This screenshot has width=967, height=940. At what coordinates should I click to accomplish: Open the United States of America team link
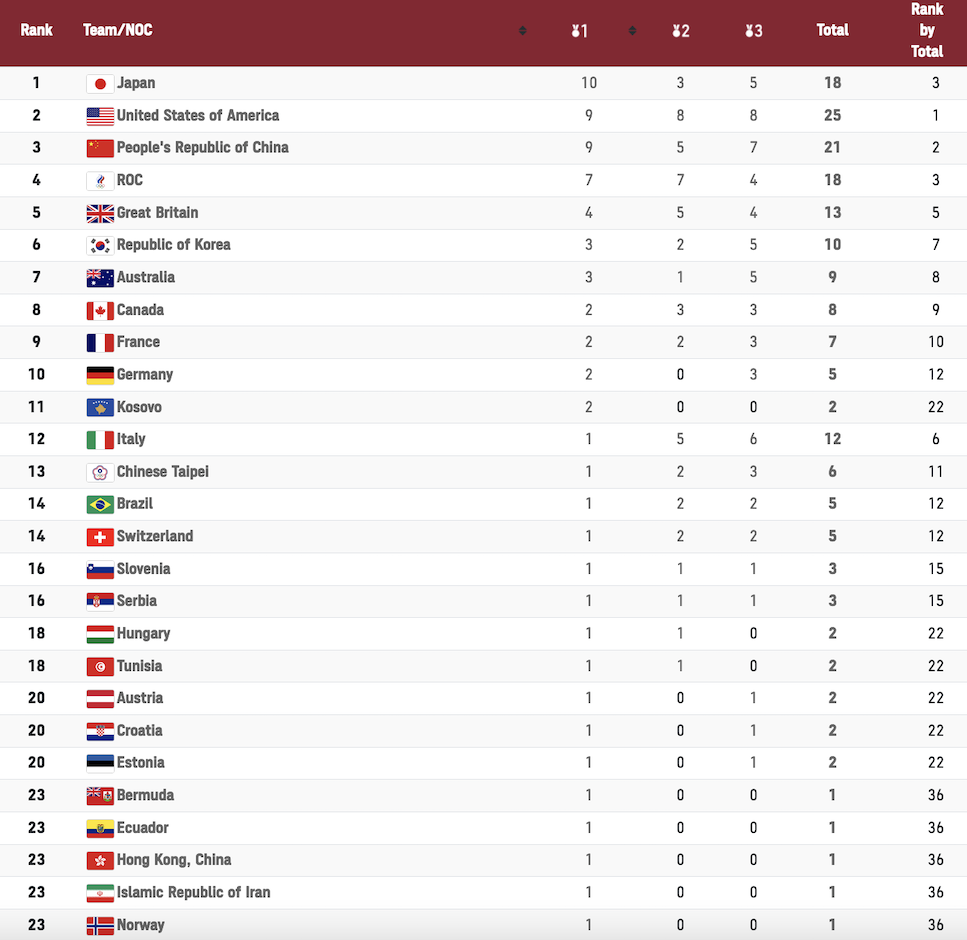[198, 115]
